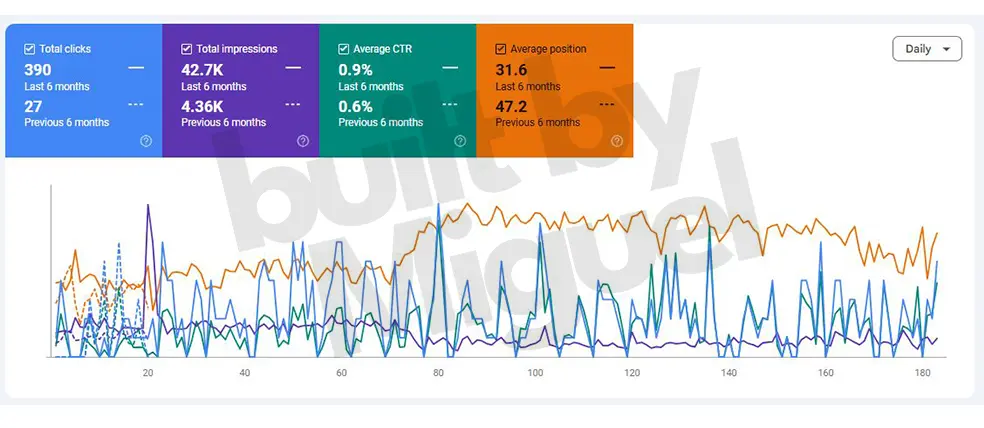This screenshot has height=428, width=984.
Task: Click help icon in Average CTR card
Action: point(460,141)
